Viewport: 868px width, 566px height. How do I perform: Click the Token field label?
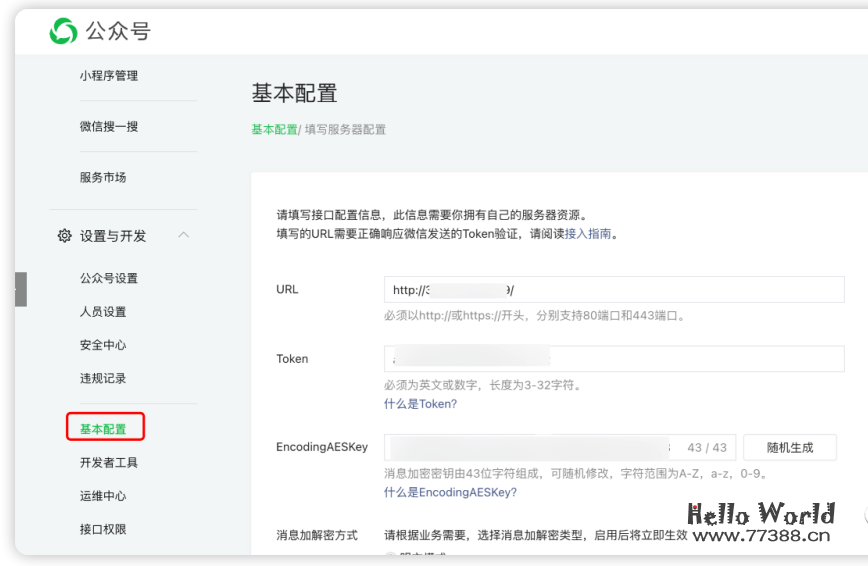(x=292, y=359)
